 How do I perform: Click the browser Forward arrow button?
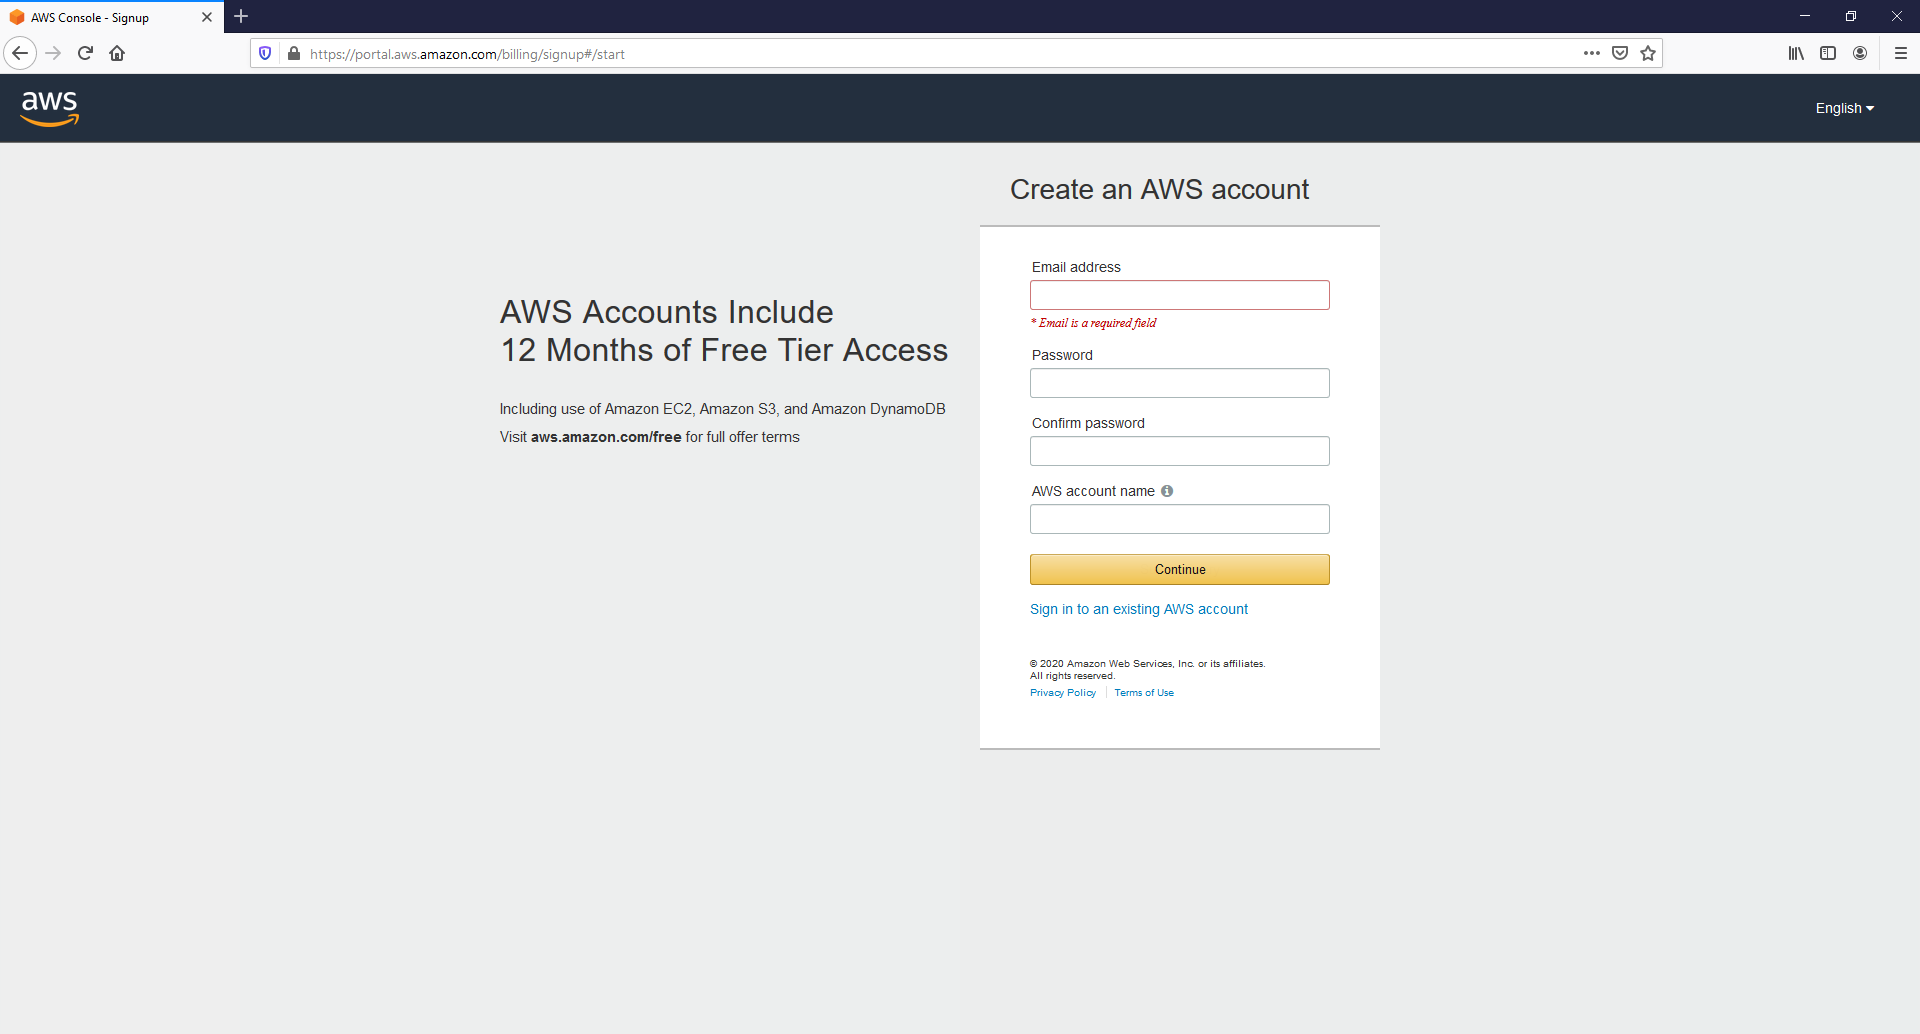coord(54,53)
